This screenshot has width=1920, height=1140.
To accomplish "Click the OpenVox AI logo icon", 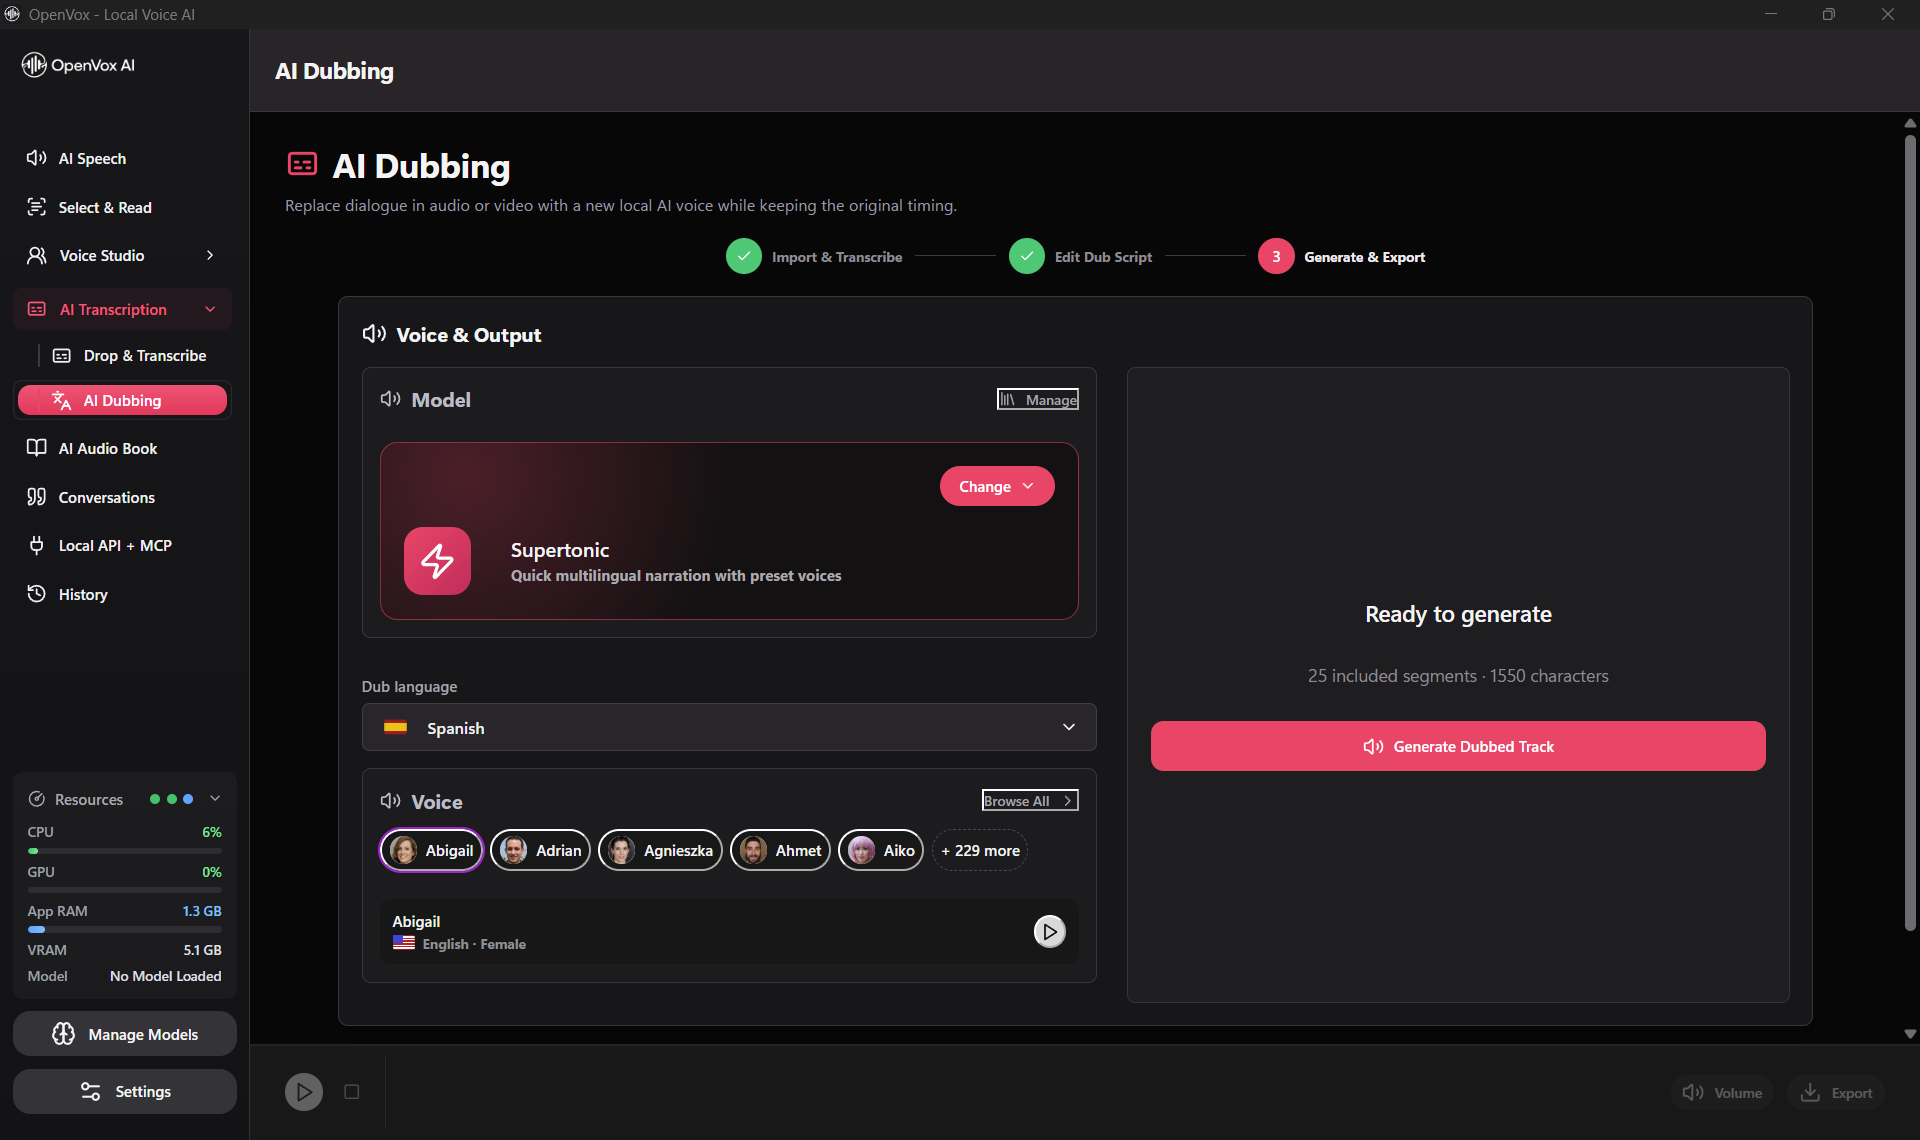I will [34, 65].
